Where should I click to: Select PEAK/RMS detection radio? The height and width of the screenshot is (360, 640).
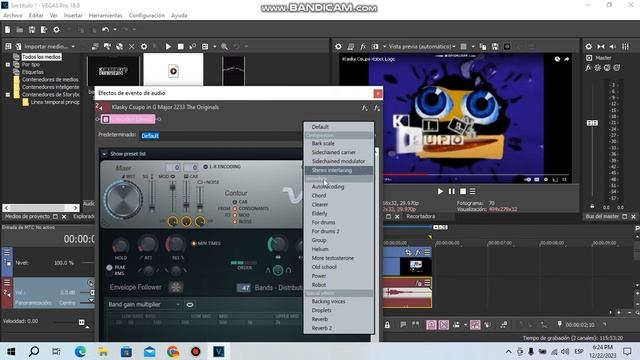click(x=109, y=268)
